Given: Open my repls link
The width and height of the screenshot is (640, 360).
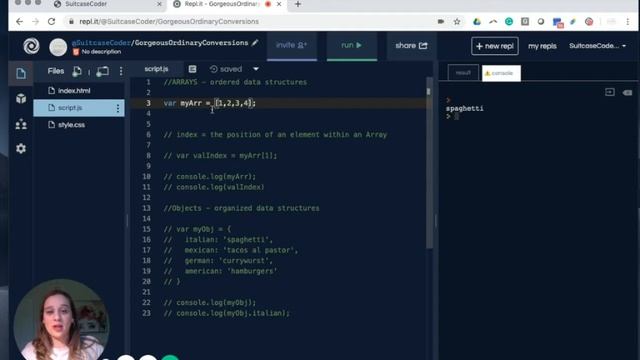Looking at the screenshot, I should (x=542, y=46).
